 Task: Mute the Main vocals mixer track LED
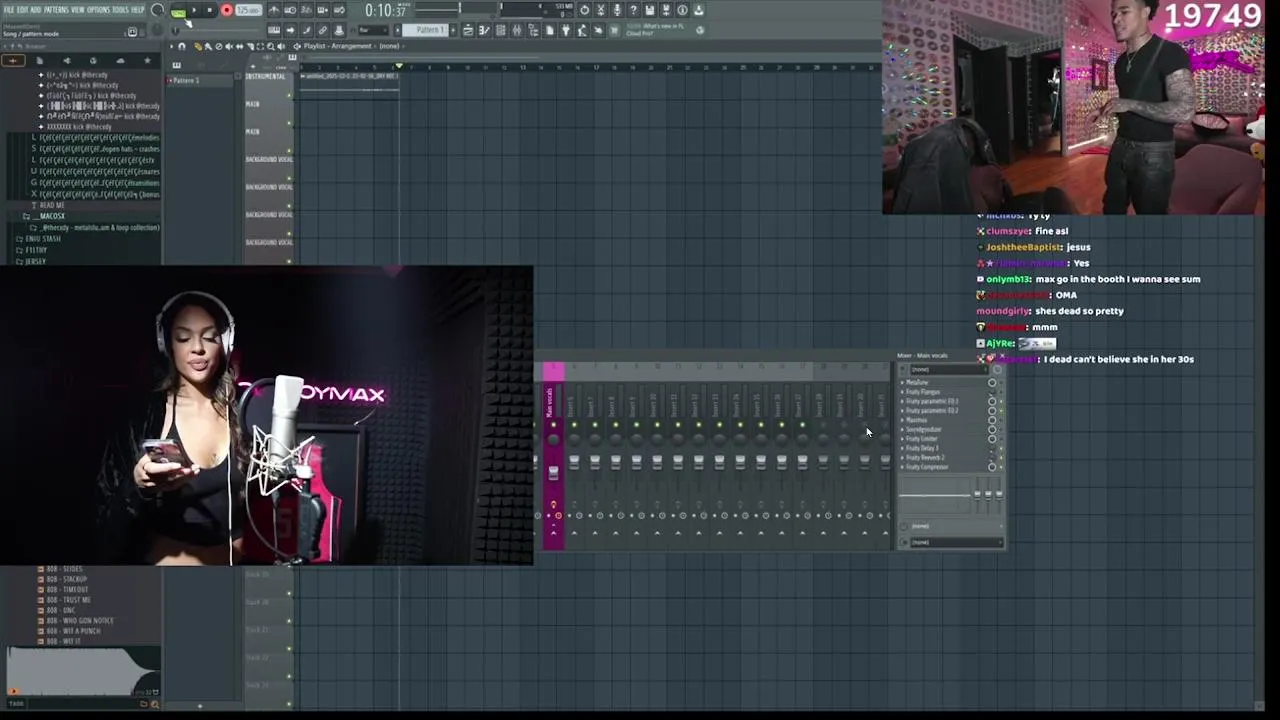point(554,425)
